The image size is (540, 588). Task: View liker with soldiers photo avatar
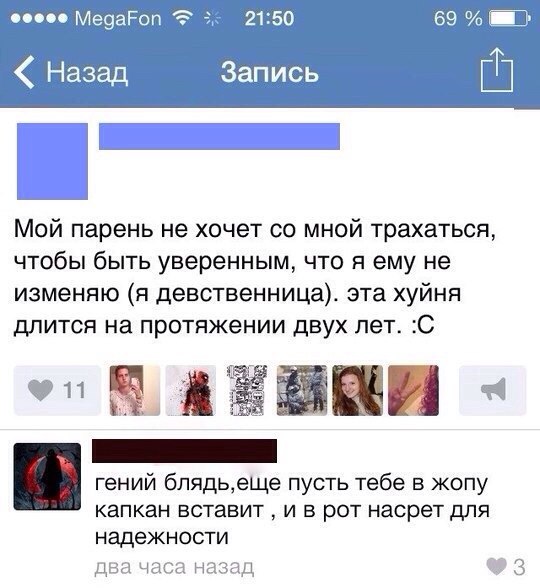302,390
